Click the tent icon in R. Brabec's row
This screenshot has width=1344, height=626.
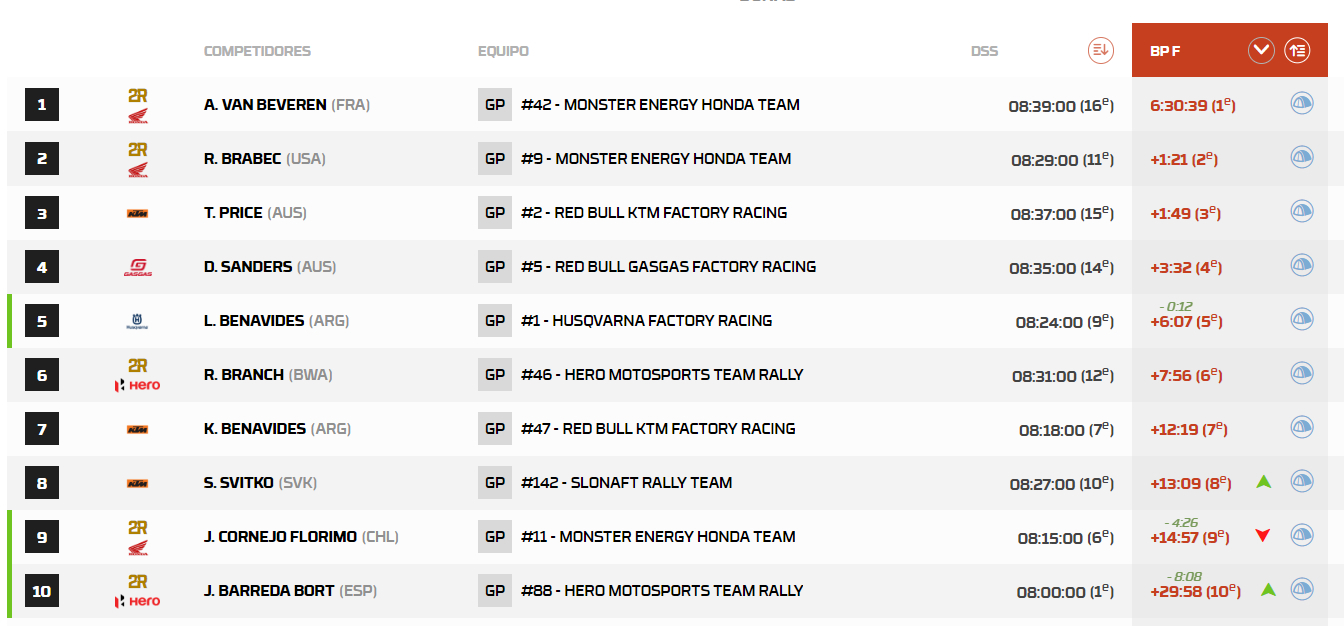click(1301, 157)
